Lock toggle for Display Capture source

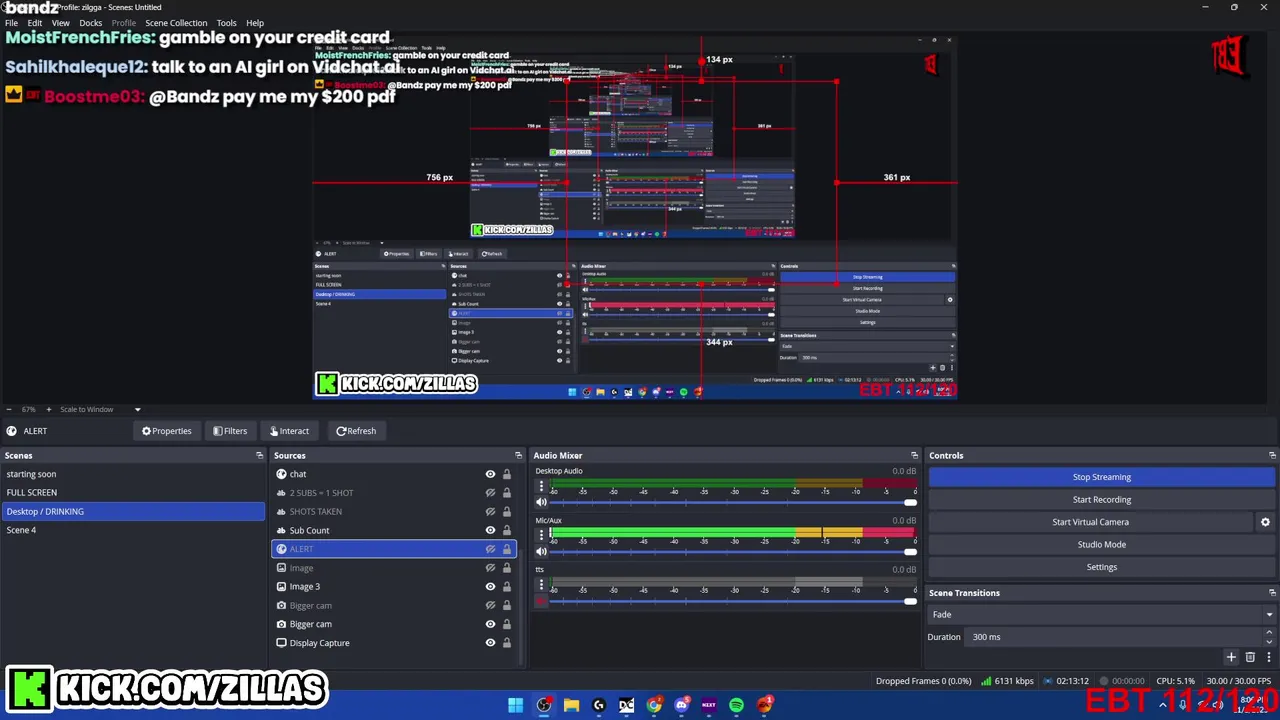pos(506,643)
